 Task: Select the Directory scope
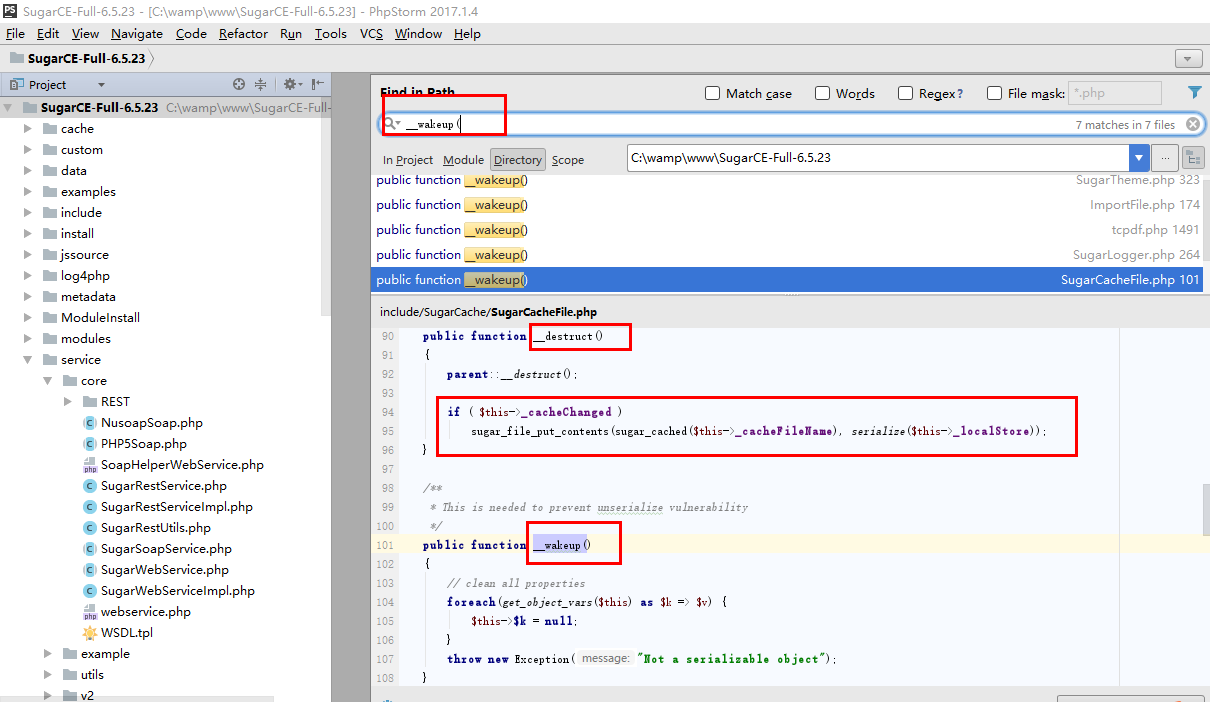click(x=518, y=160)
